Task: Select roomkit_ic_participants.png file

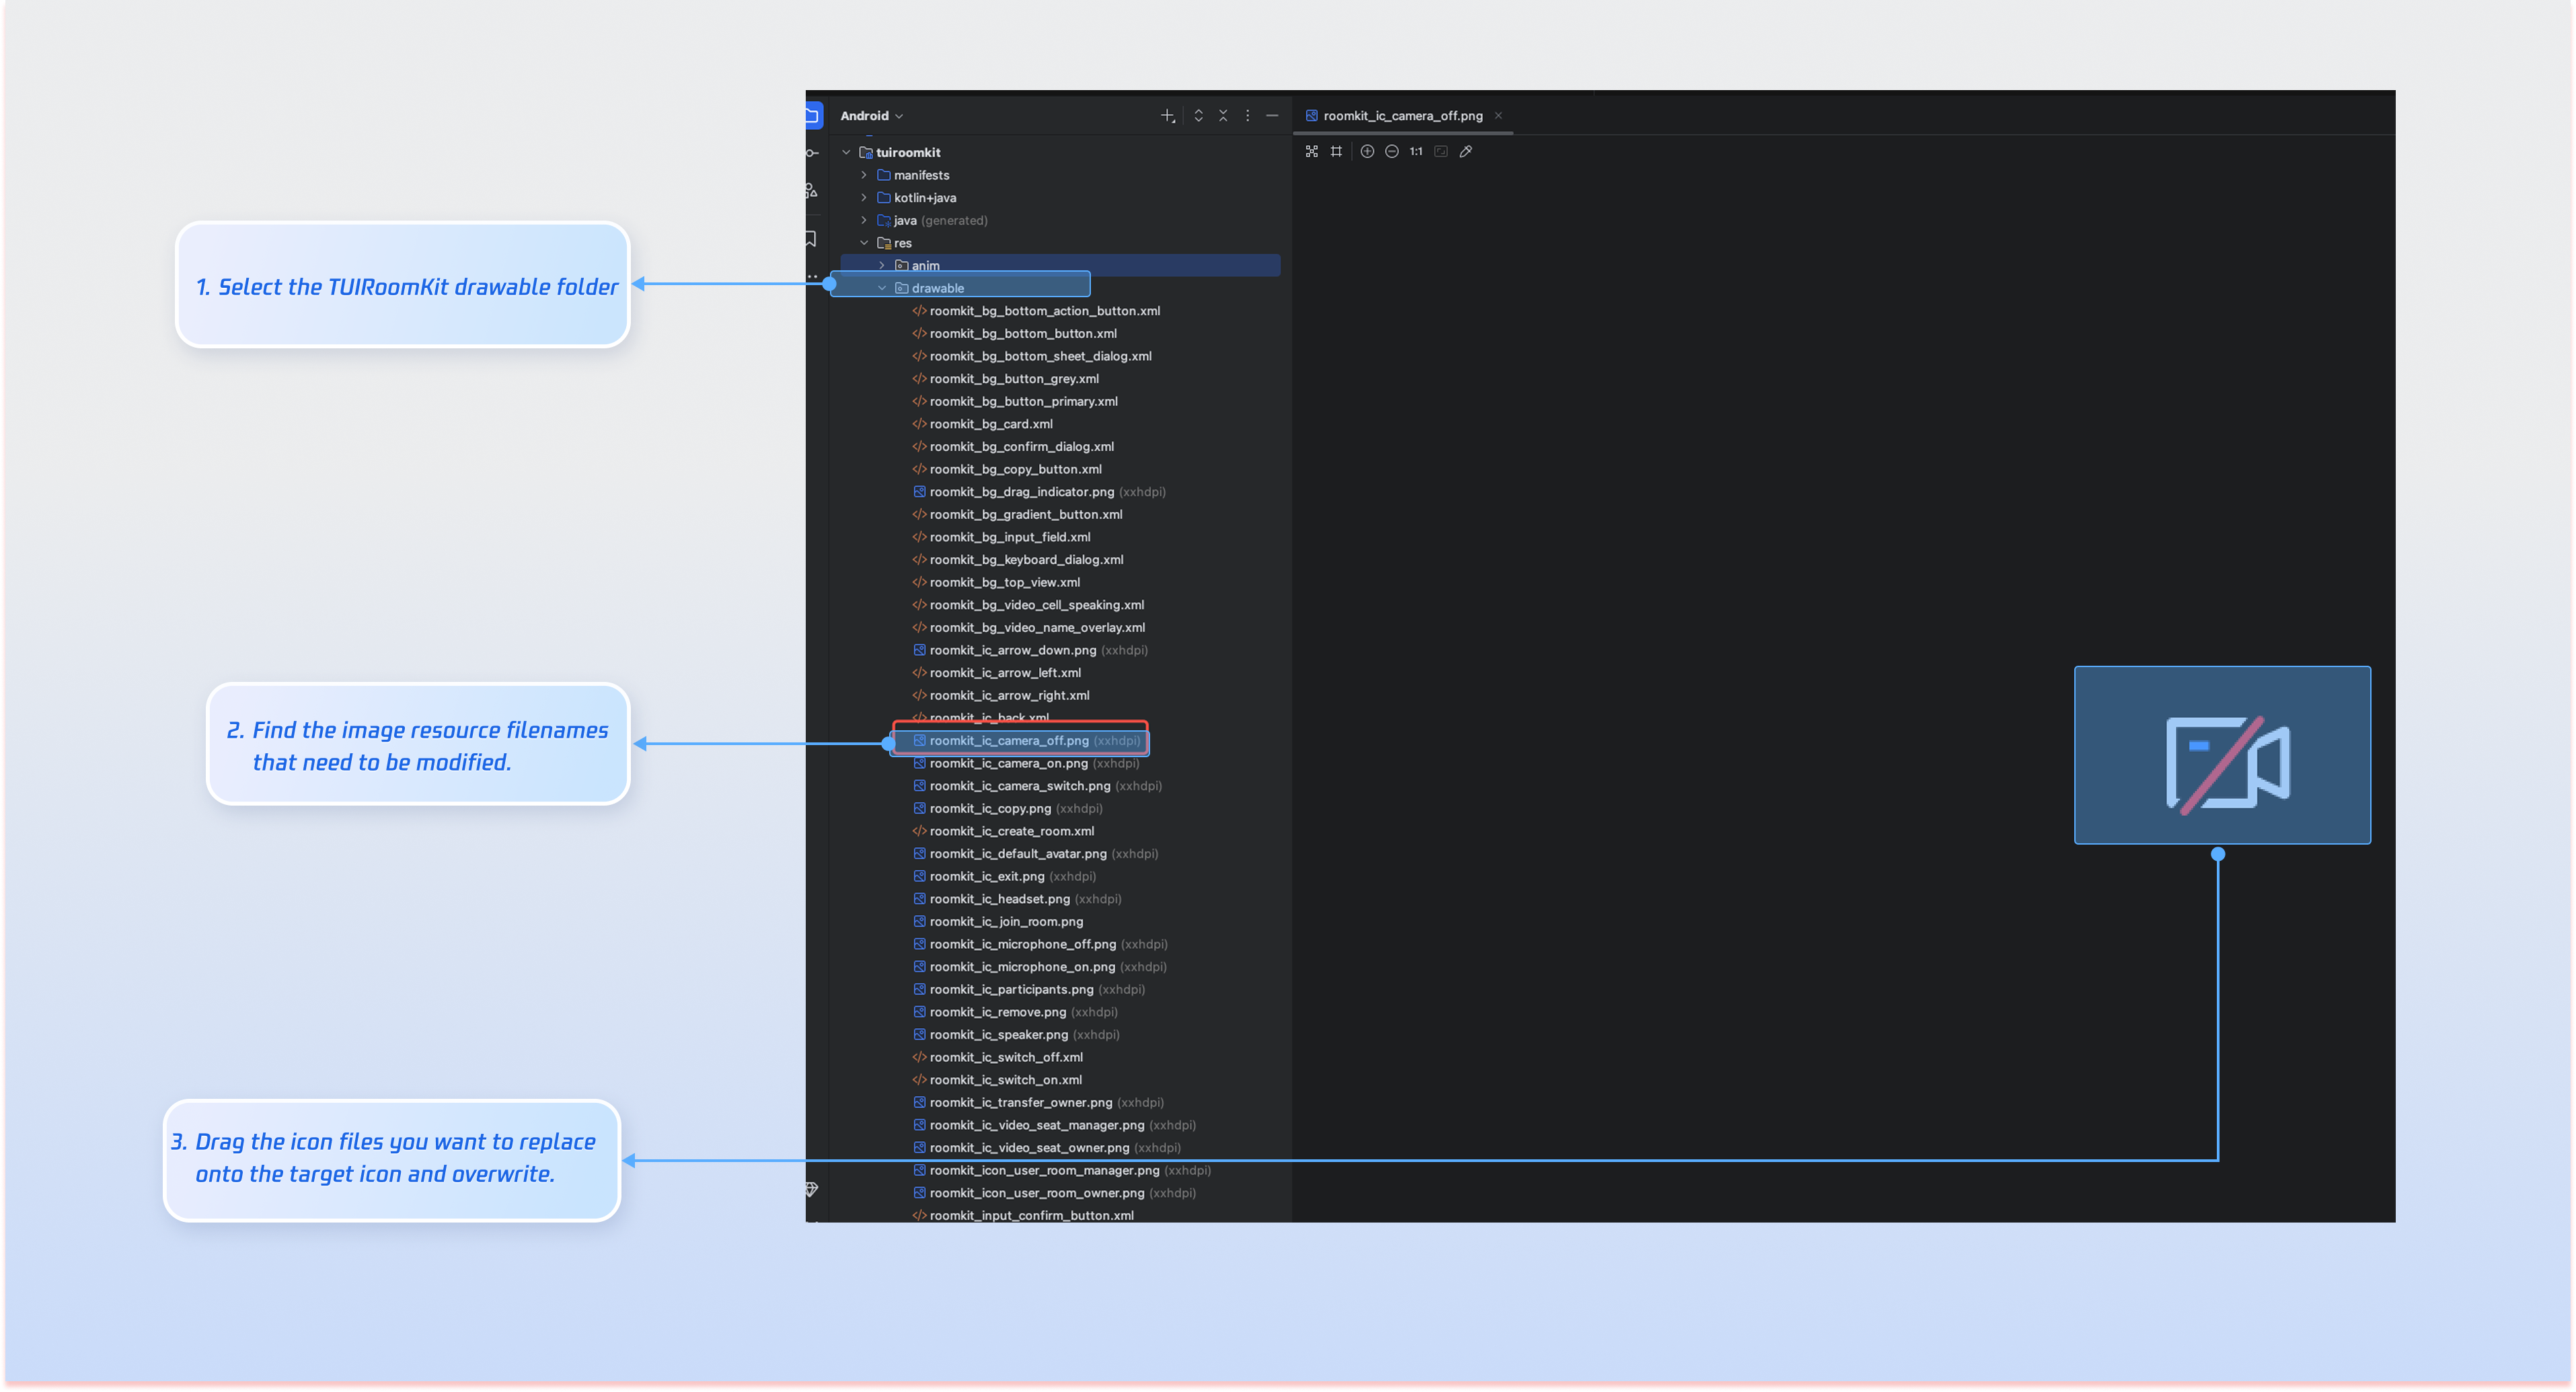Action: tap(1029, 989)
